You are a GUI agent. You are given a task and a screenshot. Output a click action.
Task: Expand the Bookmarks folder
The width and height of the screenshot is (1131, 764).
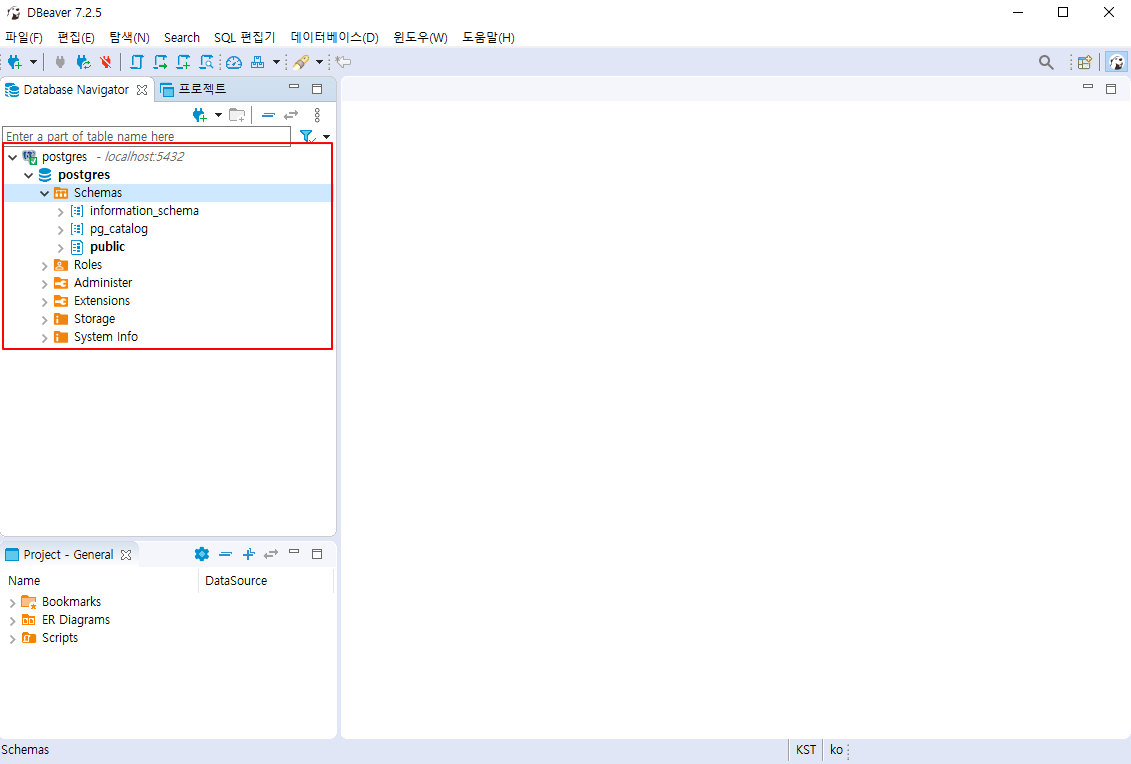coord(12,602)
